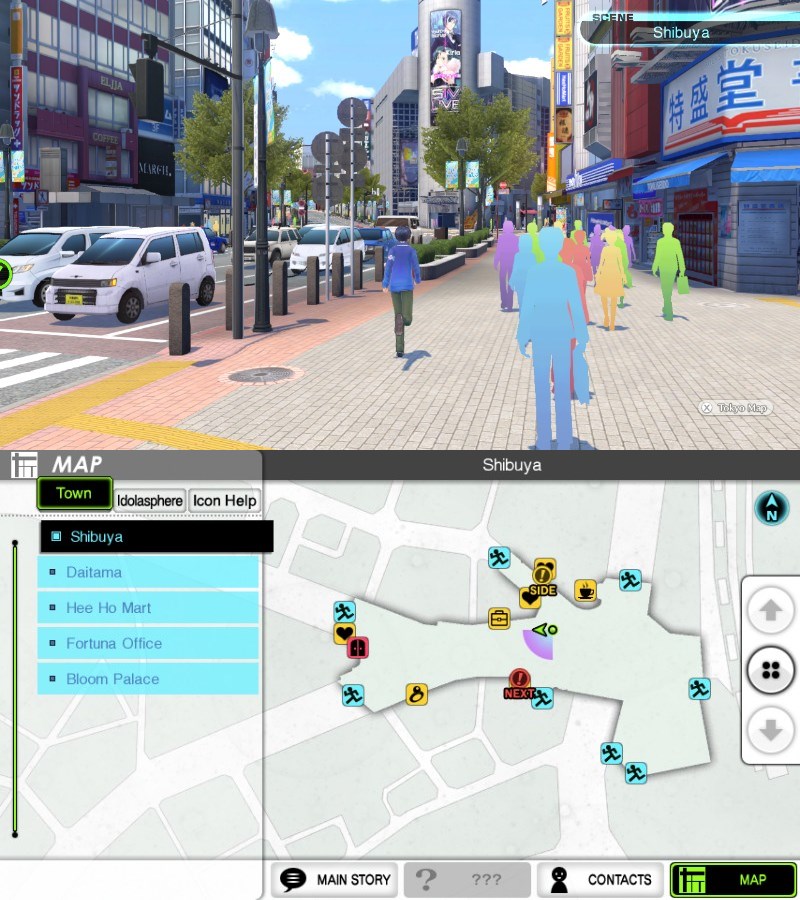Select Bloom Palace in the town list
This screenshot has height=900, width=800.
148,679
